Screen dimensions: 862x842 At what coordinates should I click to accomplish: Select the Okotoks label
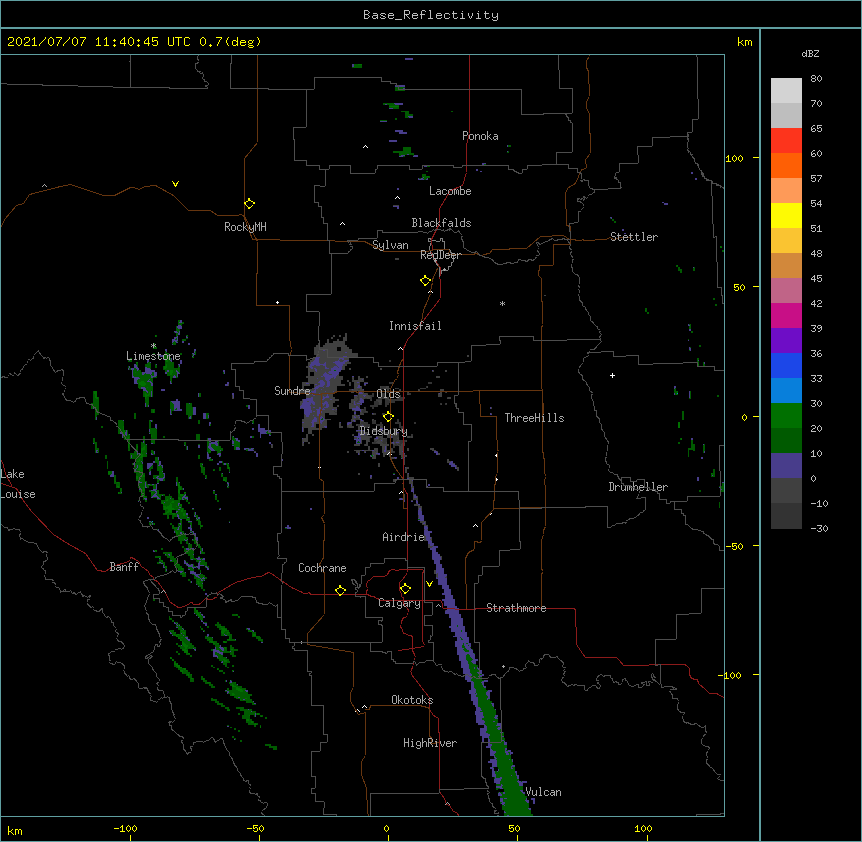tap(412, 700)
